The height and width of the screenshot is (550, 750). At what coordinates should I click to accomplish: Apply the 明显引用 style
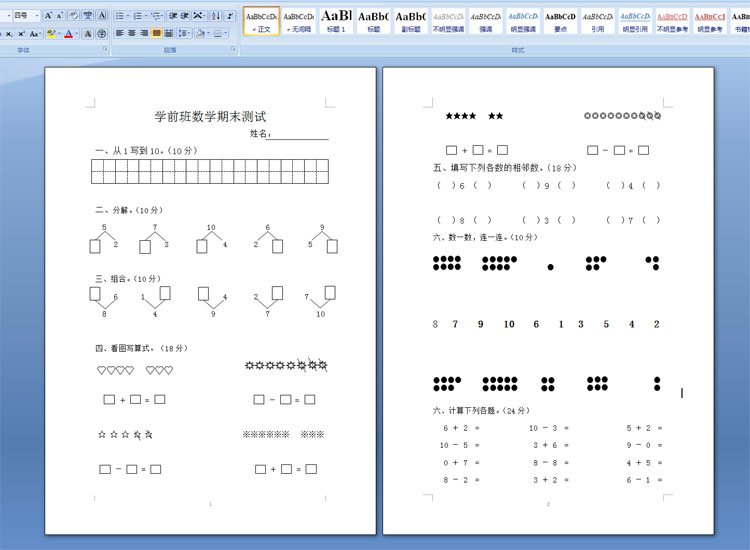click(635, 21)
